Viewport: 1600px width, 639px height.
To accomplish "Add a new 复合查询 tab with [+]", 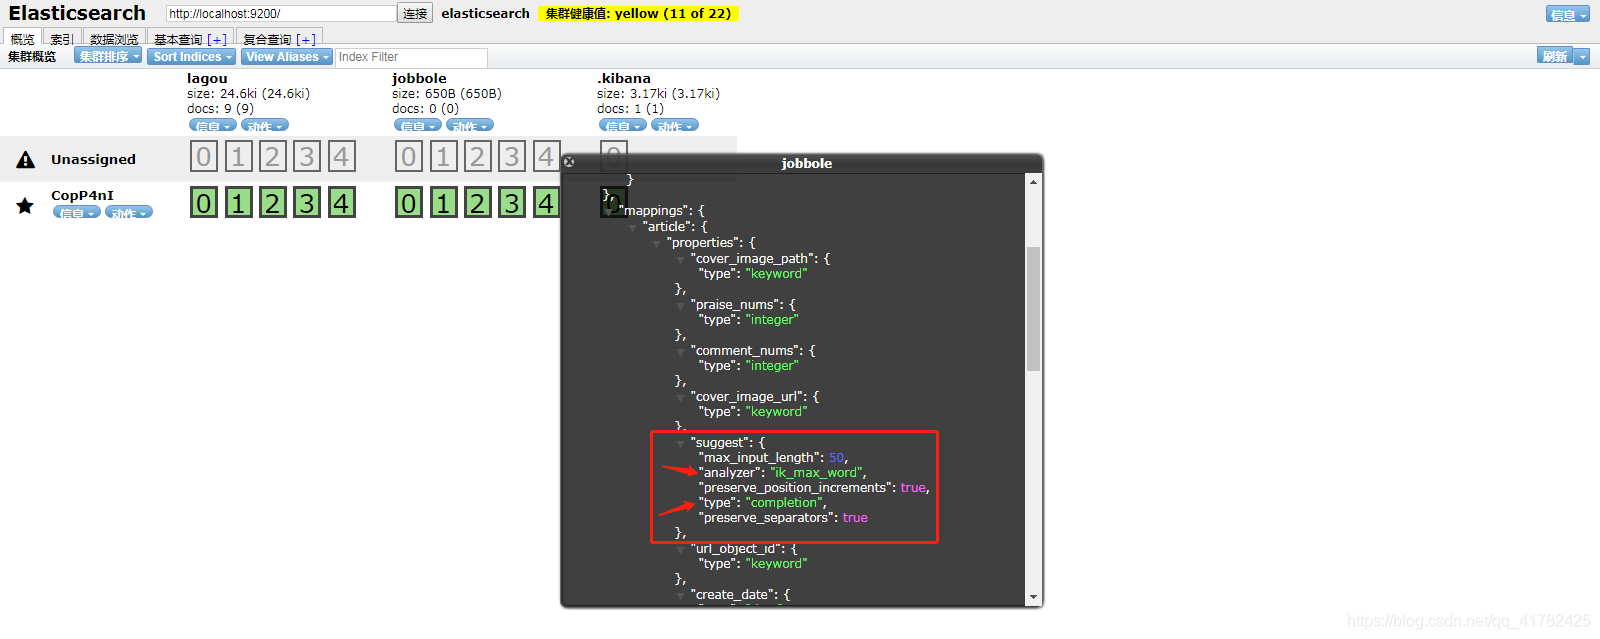I will pos(306,40).
